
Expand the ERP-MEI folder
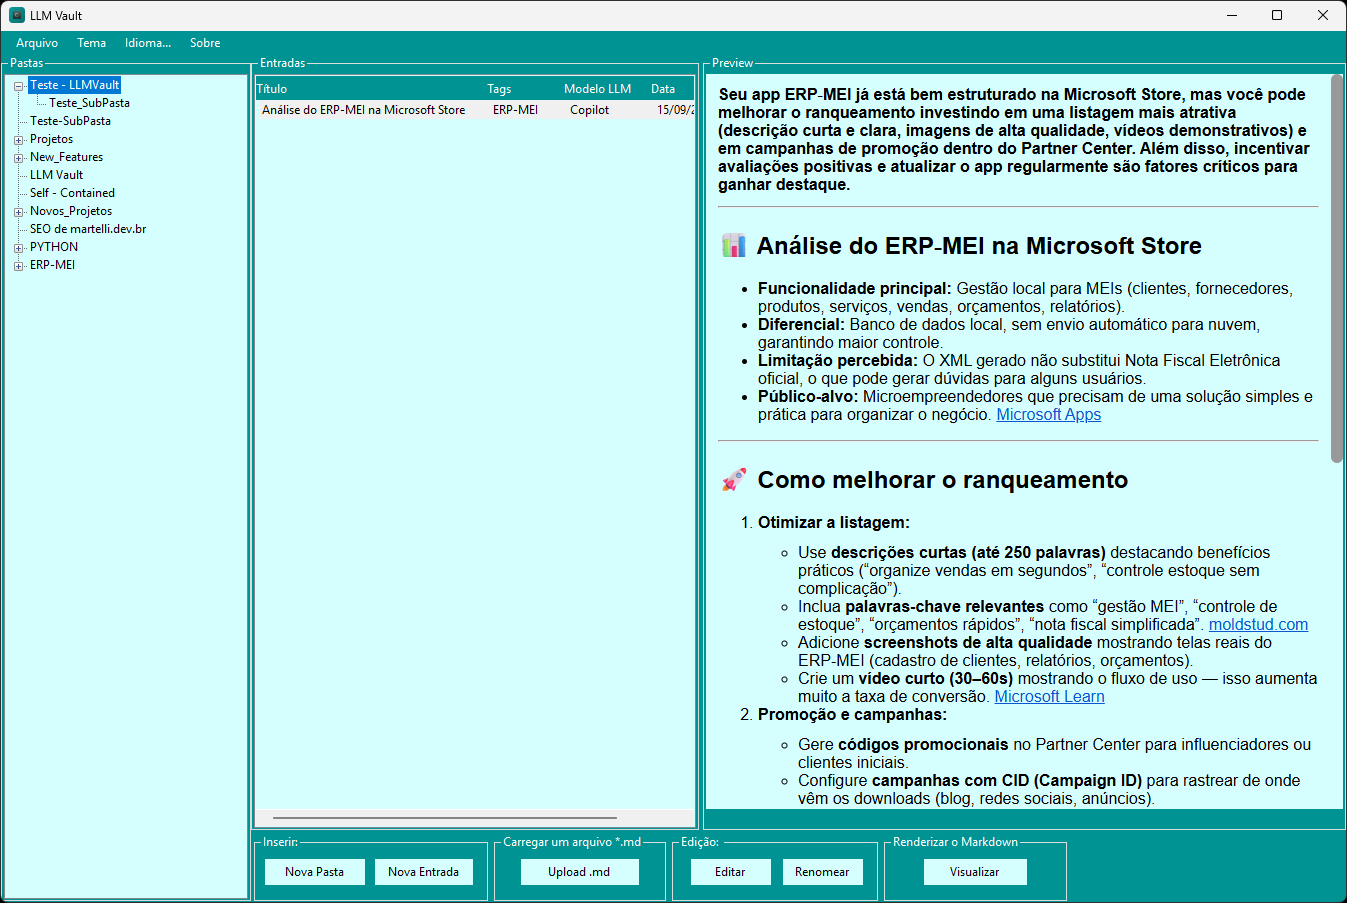18,266
